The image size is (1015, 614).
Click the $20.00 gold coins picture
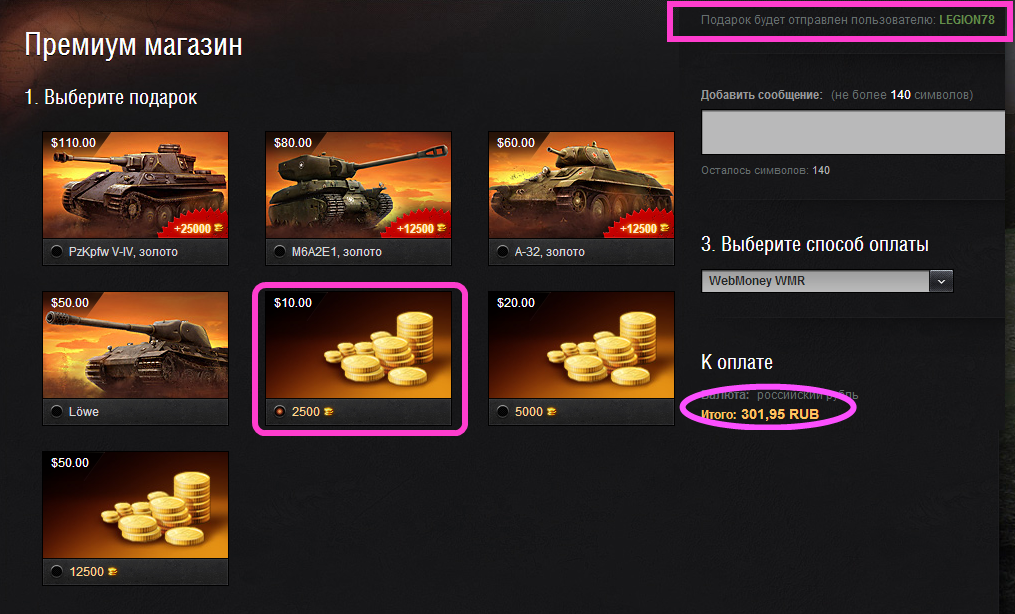click(581, 345)
